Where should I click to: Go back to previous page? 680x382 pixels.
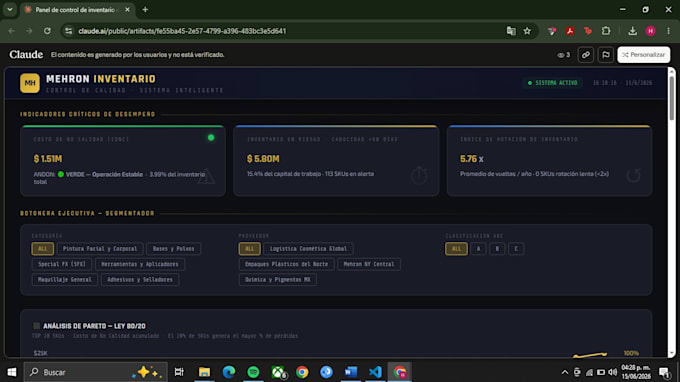pyautogui.click(x=12, y=31)
